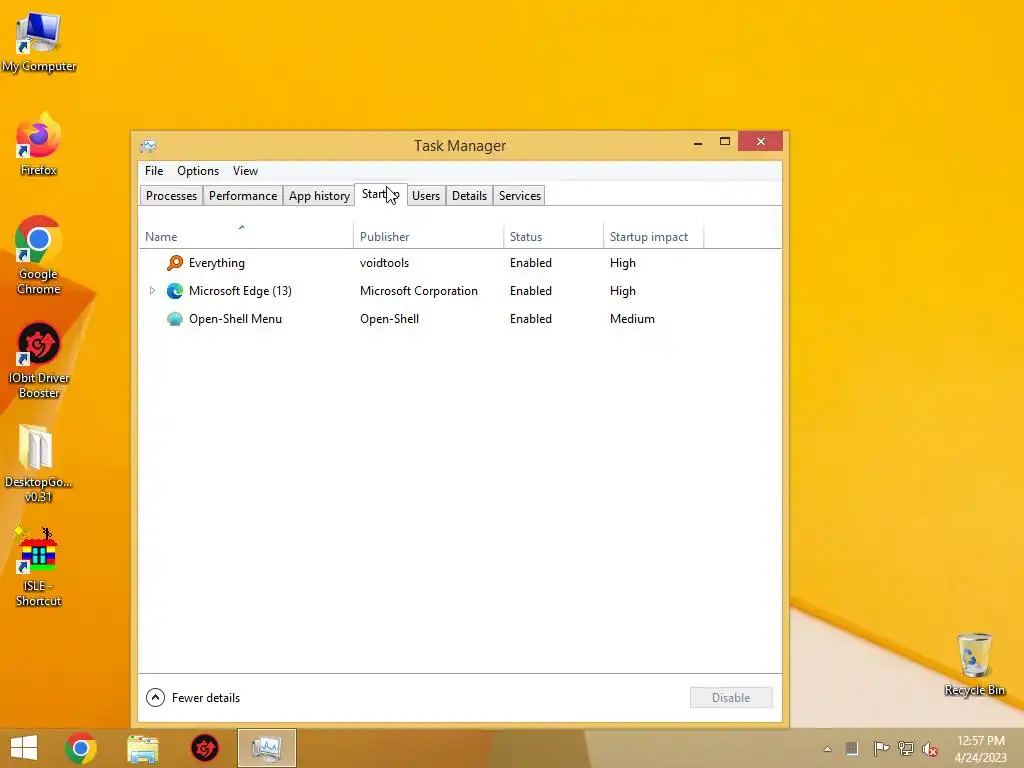1024x768 pixels.
Task: Sort by the Name column header
Action: point(246,236)
